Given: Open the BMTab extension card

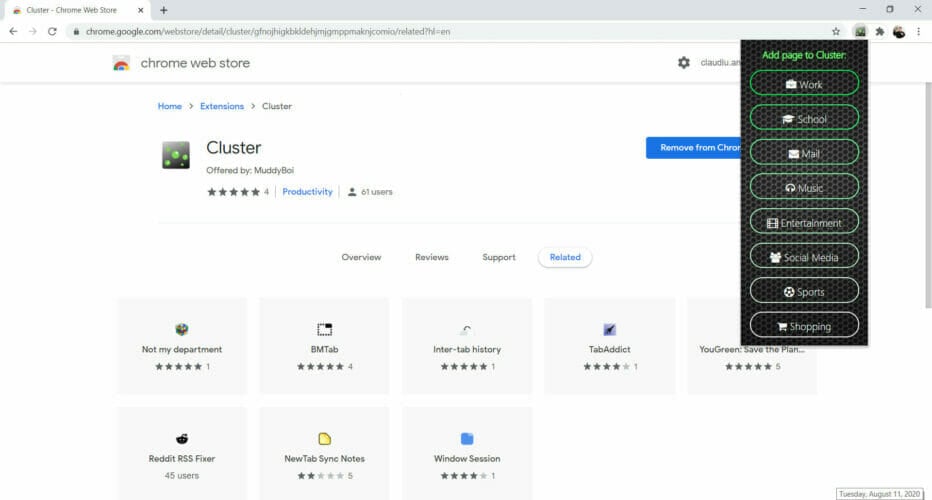Looking at the screenshot, I should click(324, 346).
